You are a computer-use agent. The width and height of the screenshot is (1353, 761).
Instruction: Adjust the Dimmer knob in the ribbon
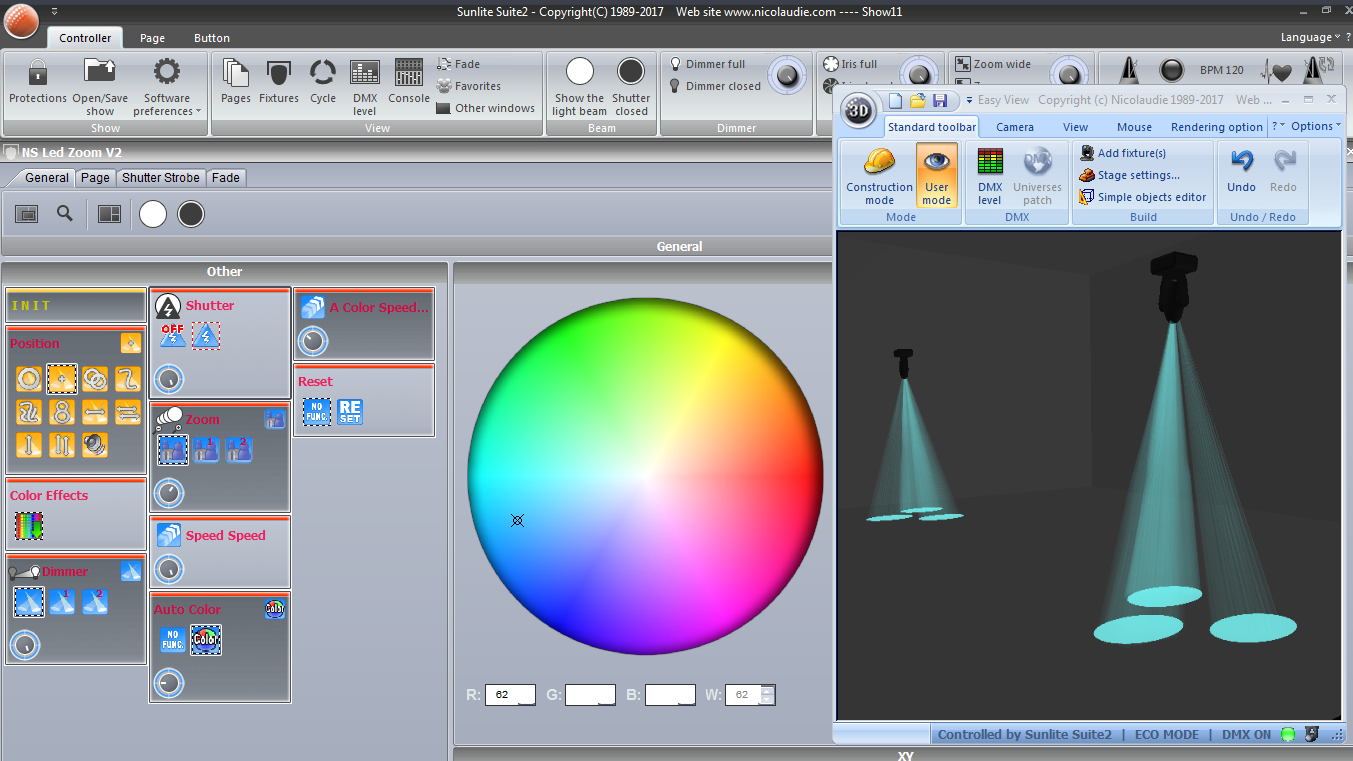[x=788, y=74]
